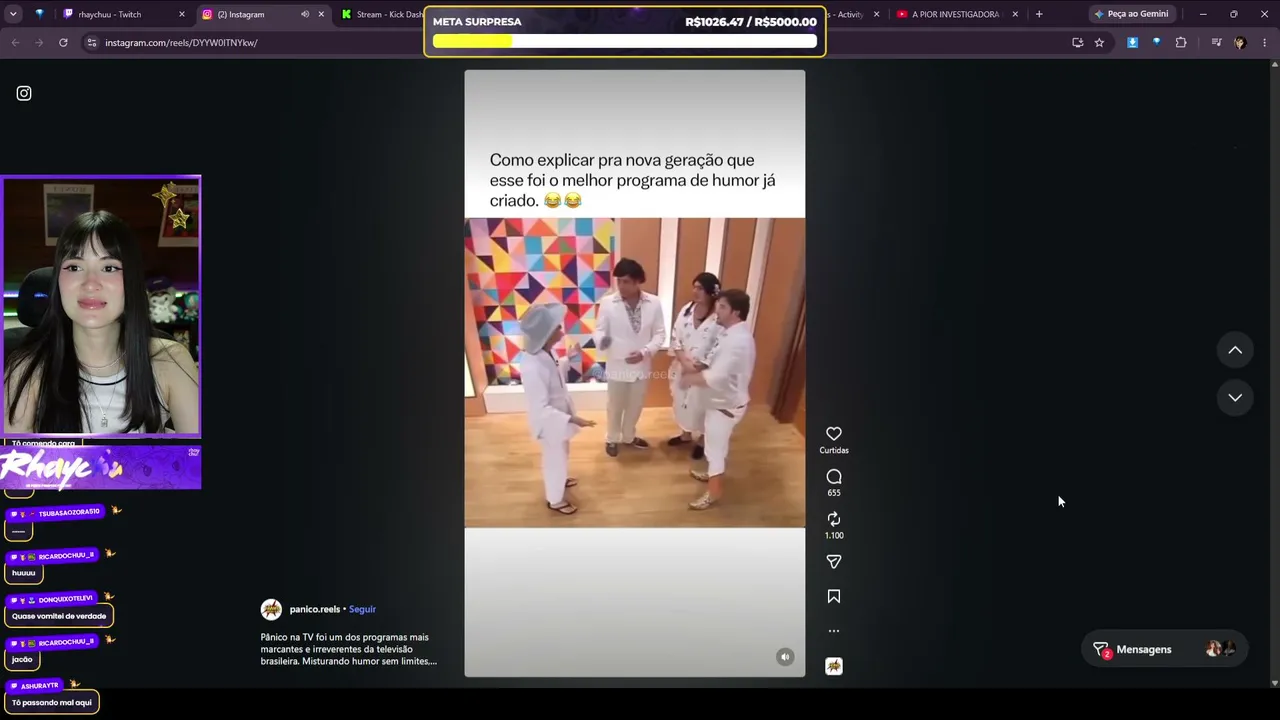Switch to the A PIOR INVESTIGADORA YouTube tab
The width and height of the screenshot is (1280, 720).
click(955, 14)
